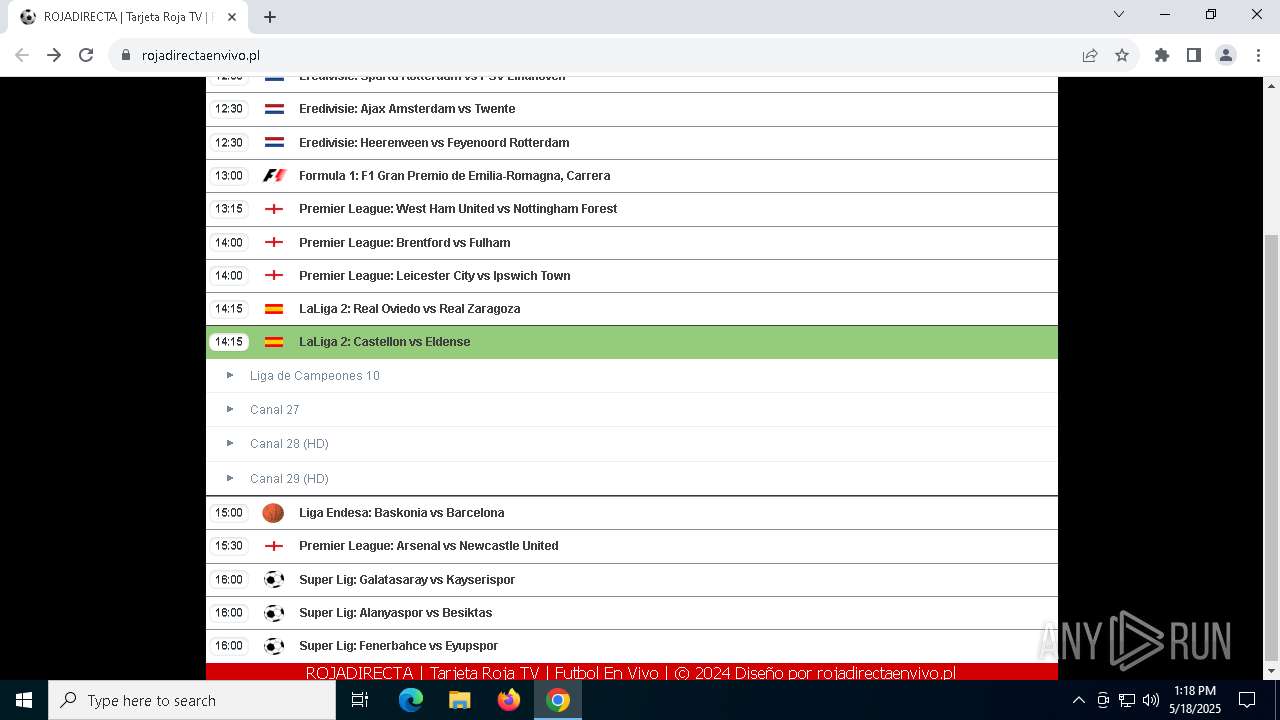Open Task View in the taskbar

pos(360,700)
